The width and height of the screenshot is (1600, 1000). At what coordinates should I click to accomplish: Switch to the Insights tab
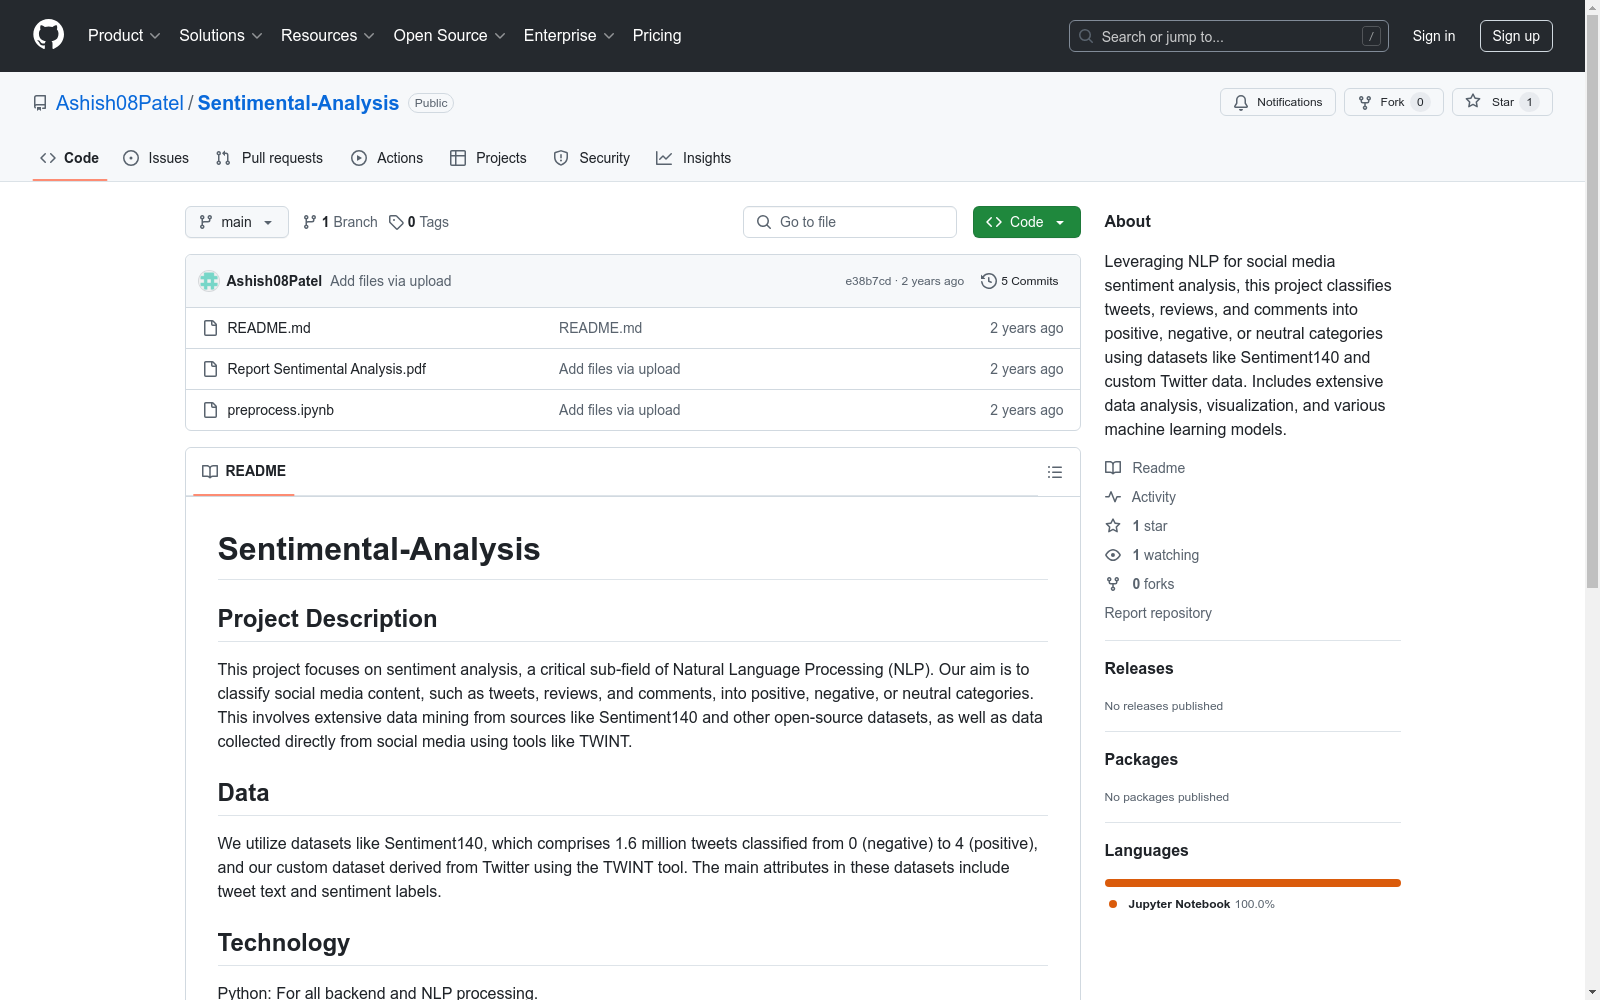(x=694, y=158)
